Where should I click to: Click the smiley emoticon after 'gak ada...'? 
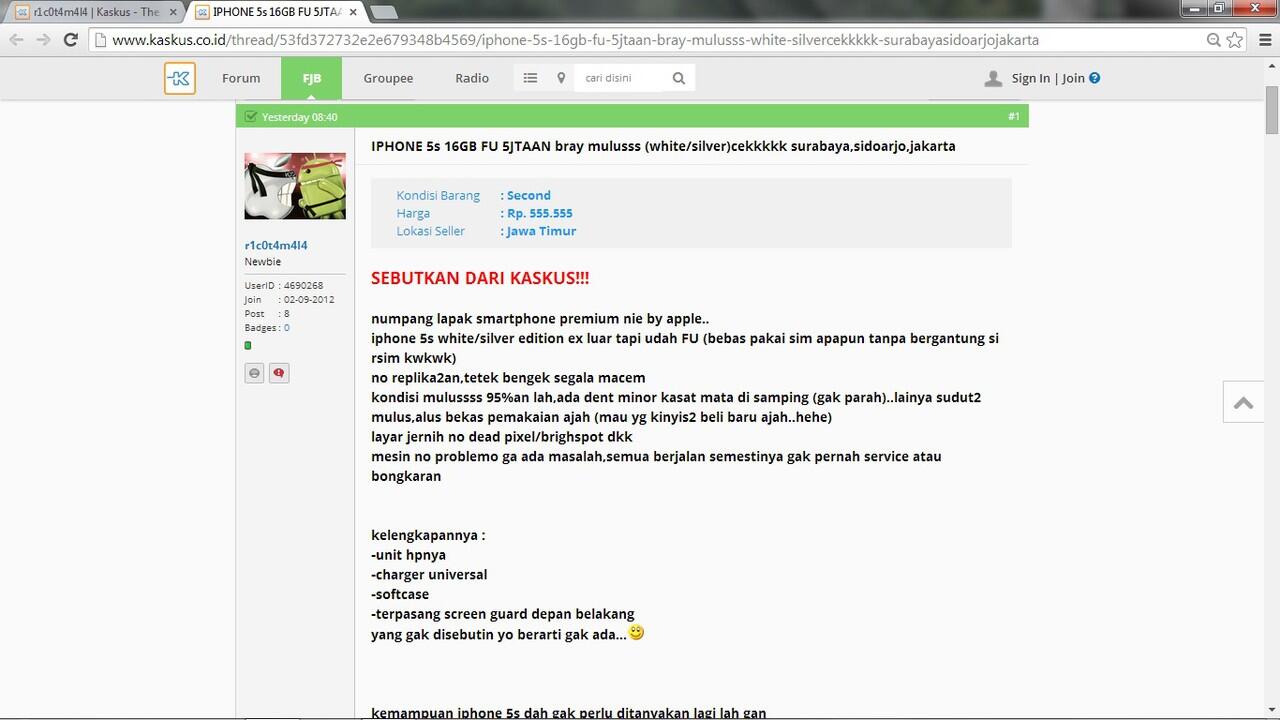pos(636,633)
